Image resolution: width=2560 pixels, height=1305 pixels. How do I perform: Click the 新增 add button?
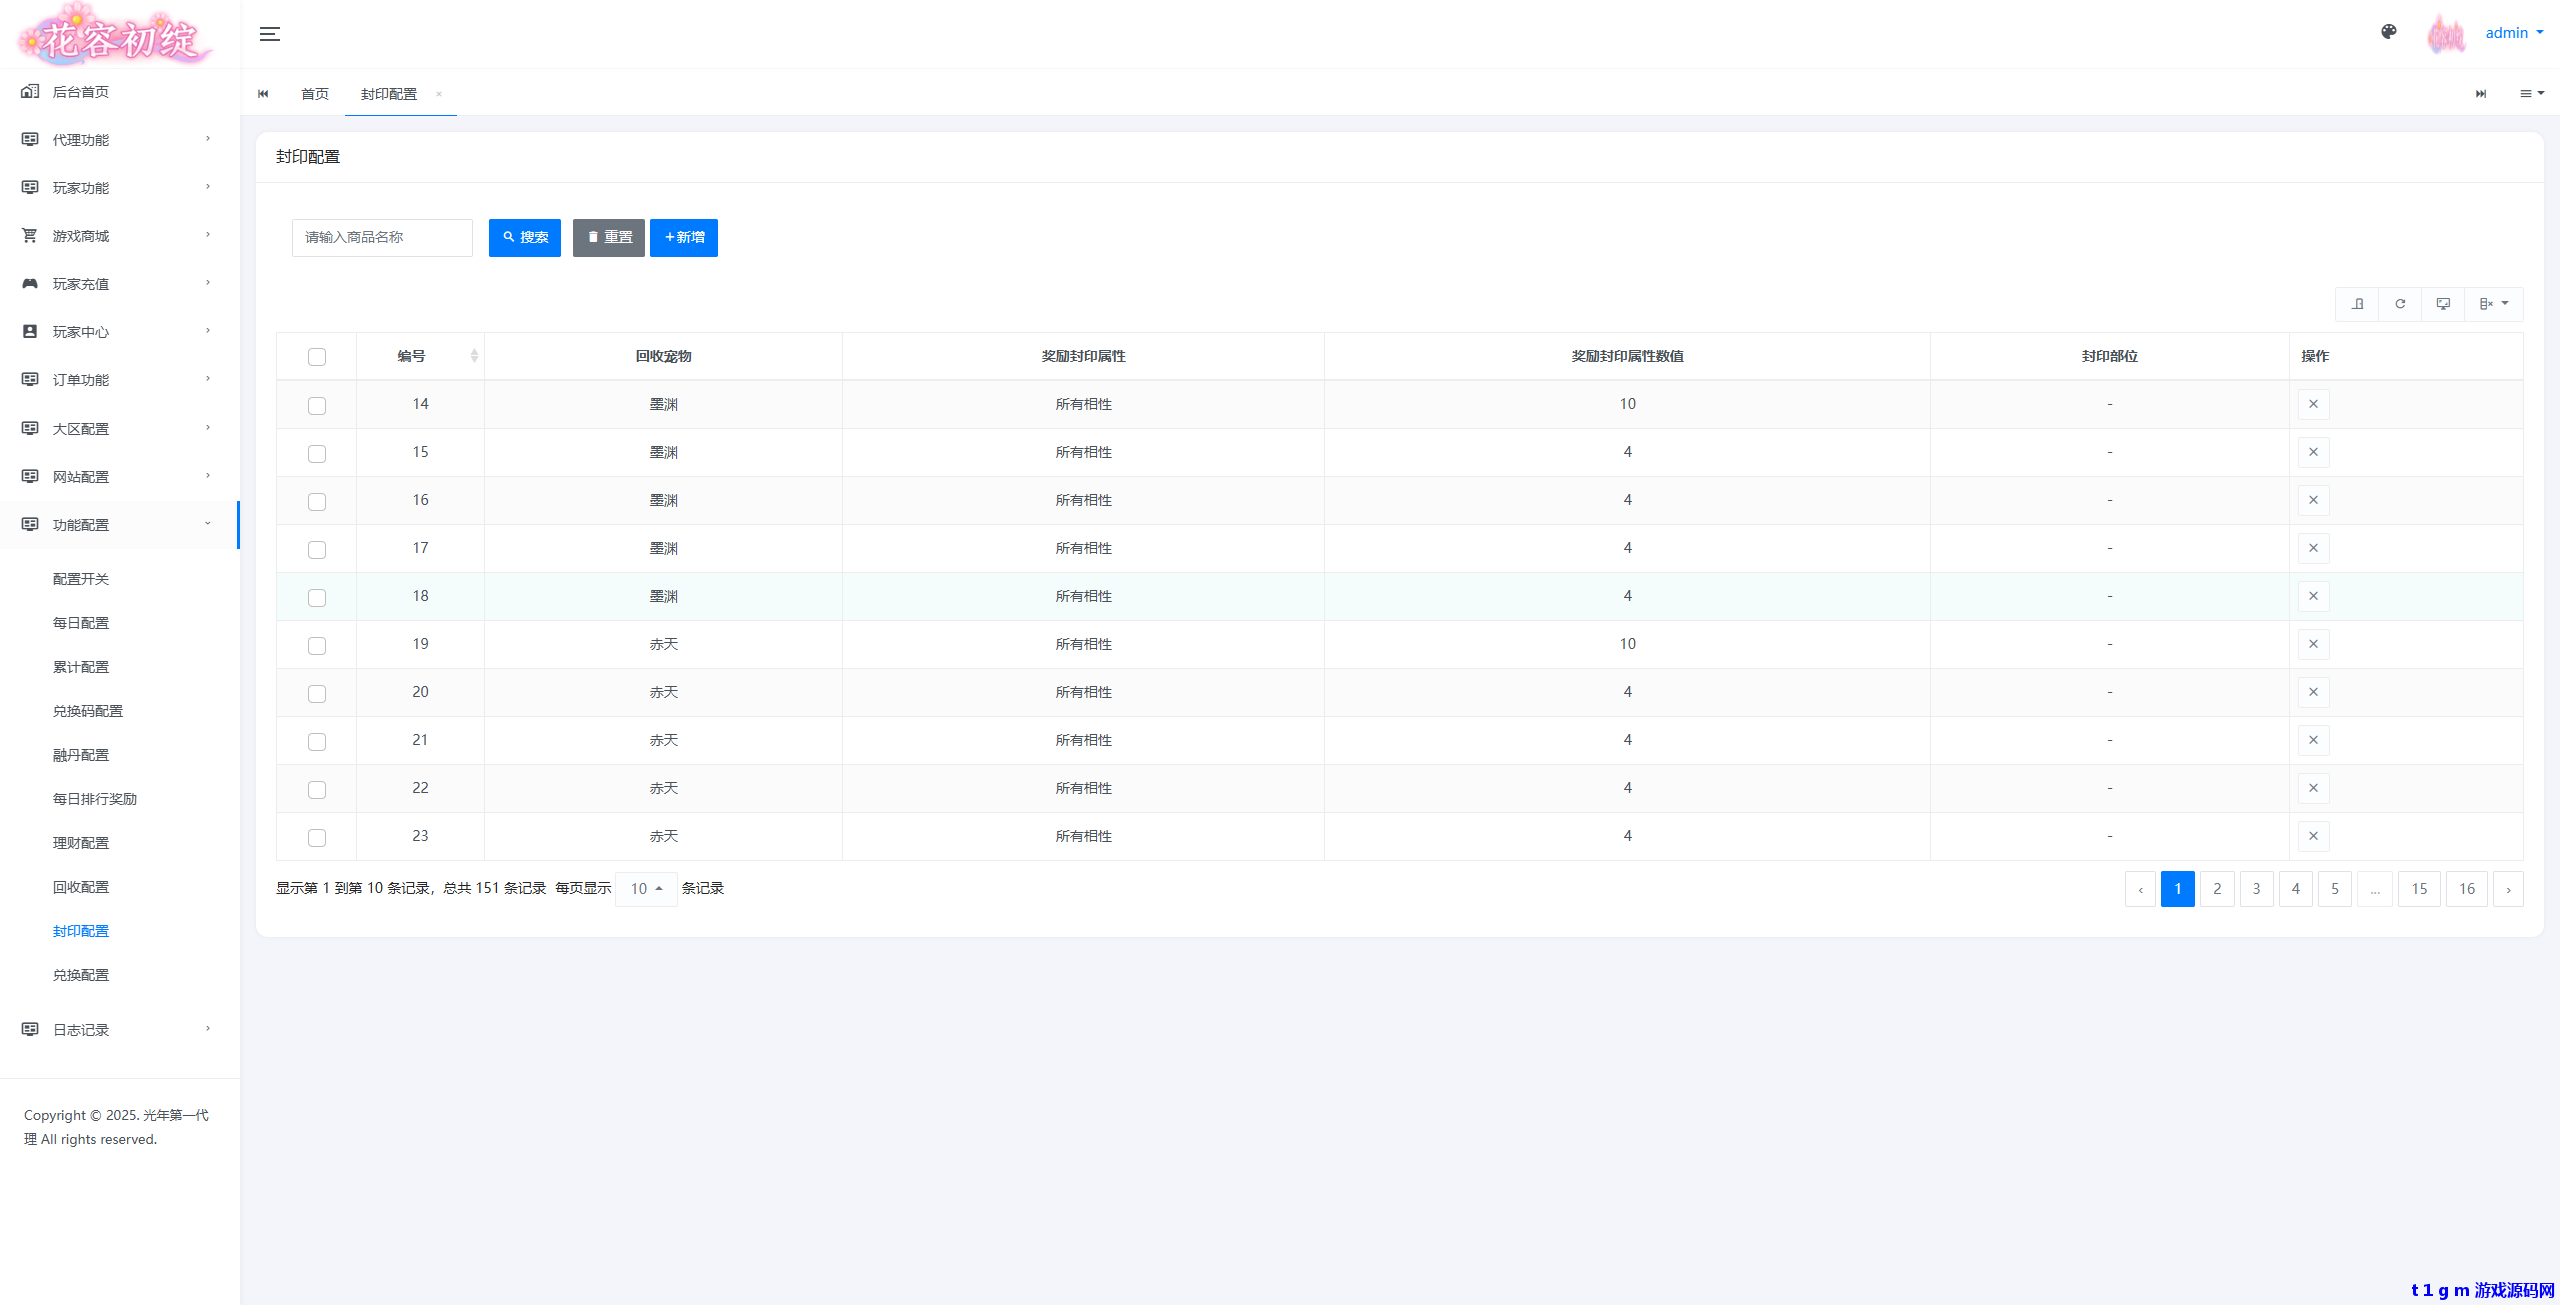(684, 237)
